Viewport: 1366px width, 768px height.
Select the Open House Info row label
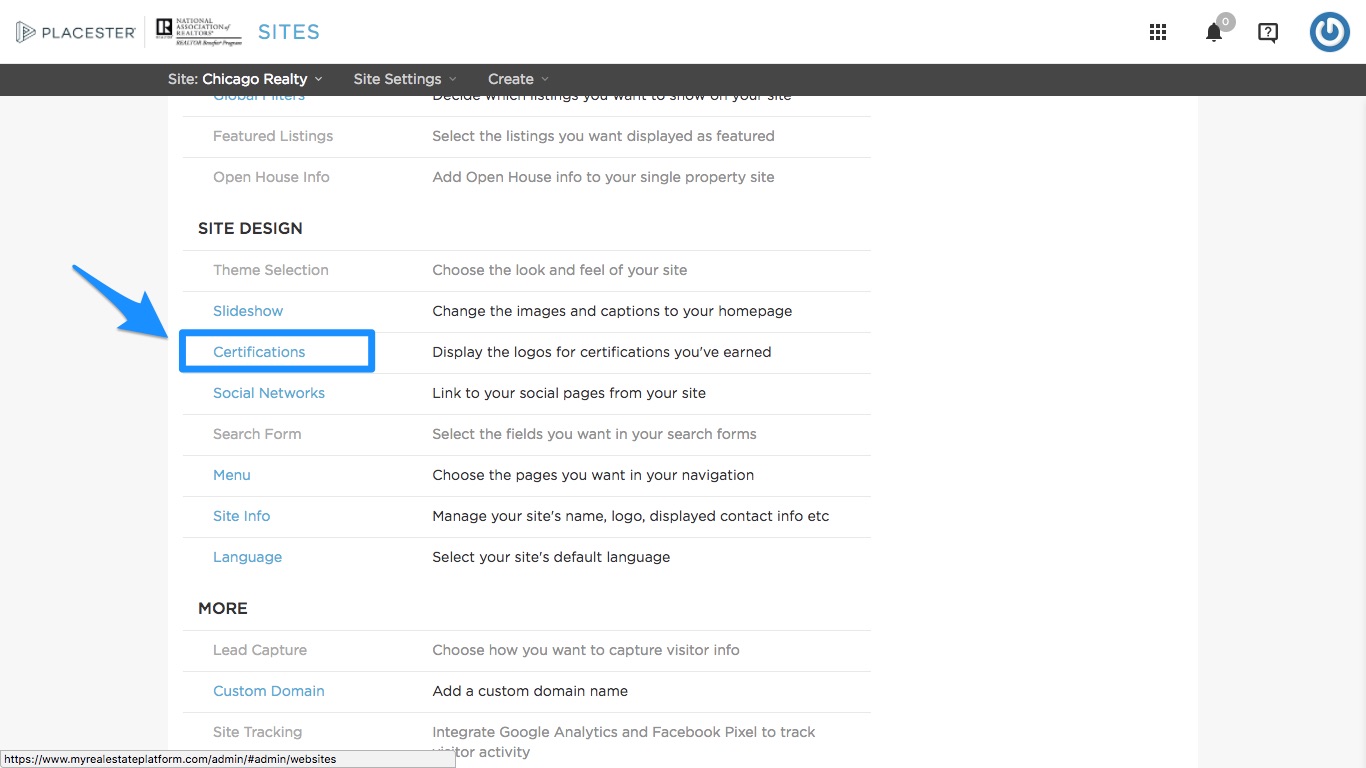(271, 177)
